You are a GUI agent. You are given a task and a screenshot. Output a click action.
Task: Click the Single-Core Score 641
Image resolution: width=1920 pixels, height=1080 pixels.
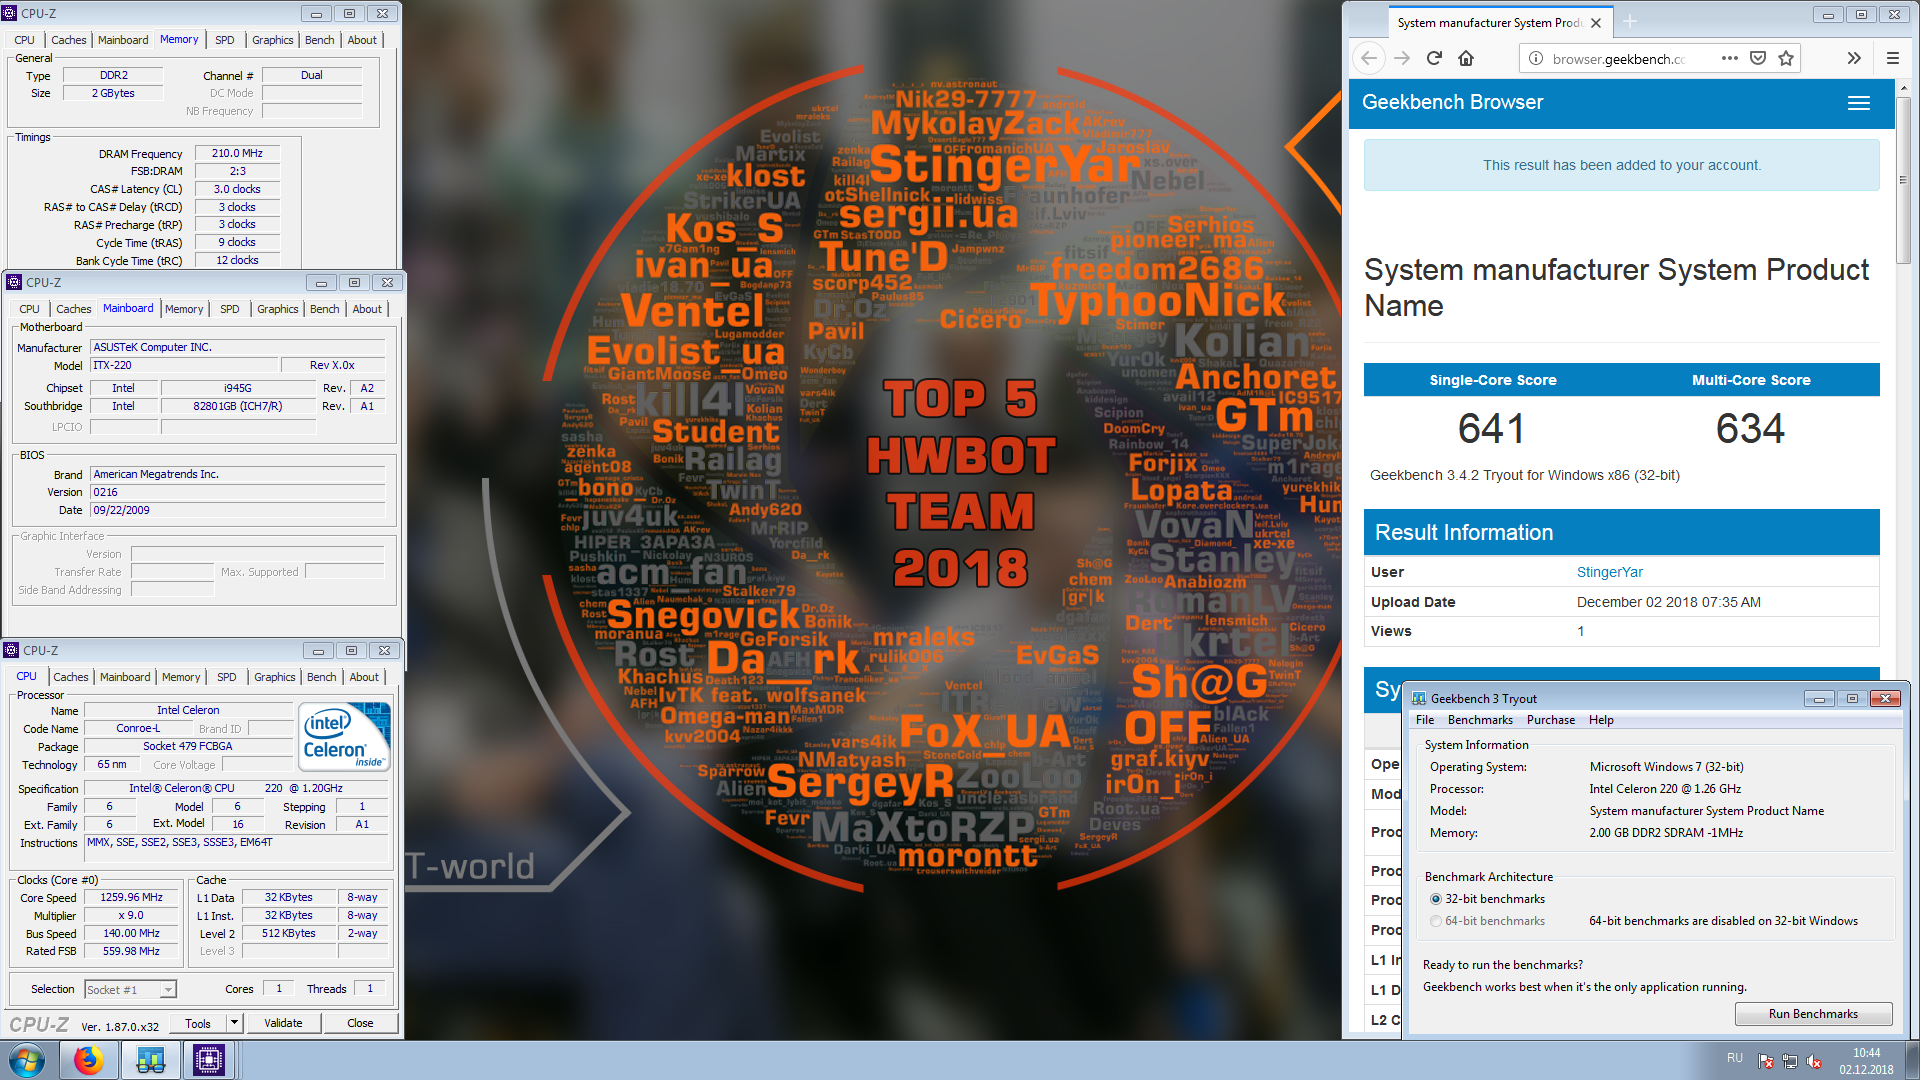(x=1491, y=429)
